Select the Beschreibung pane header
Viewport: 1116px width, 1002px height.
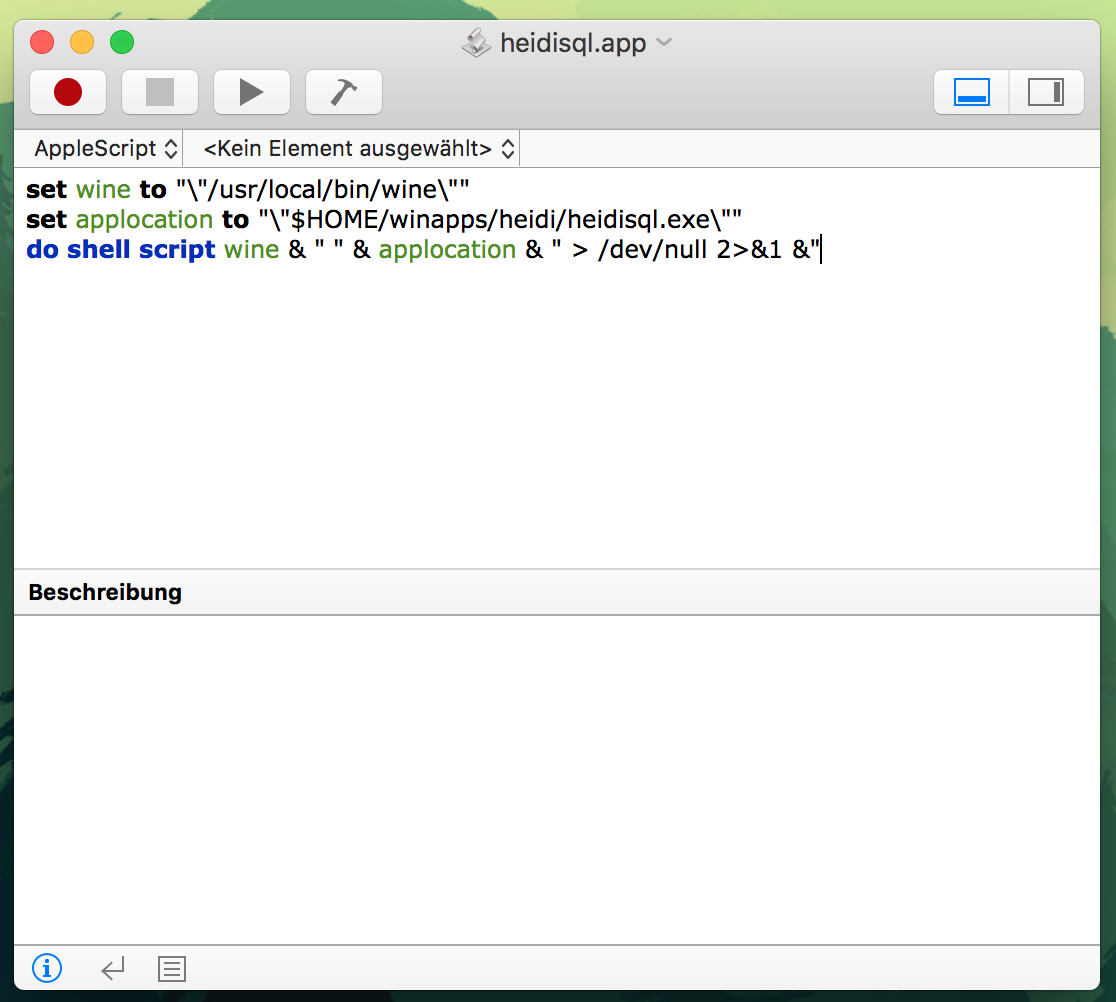coord(104,592)
